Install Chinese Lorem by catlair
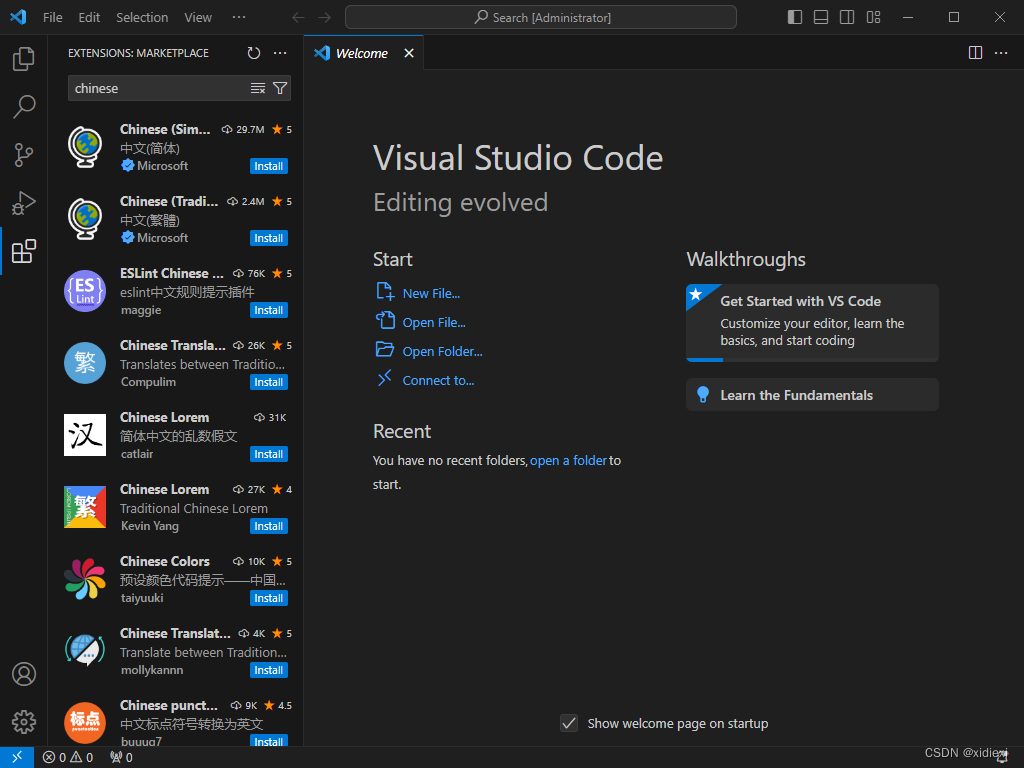The image size is (1024, 768). click(x=269, y=454)
